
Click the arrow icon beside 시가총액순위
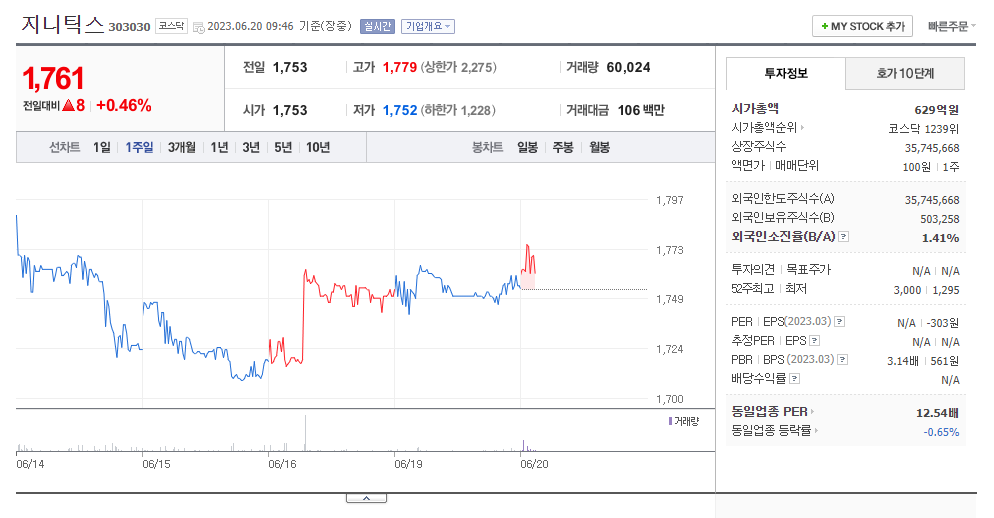point(802,127)
